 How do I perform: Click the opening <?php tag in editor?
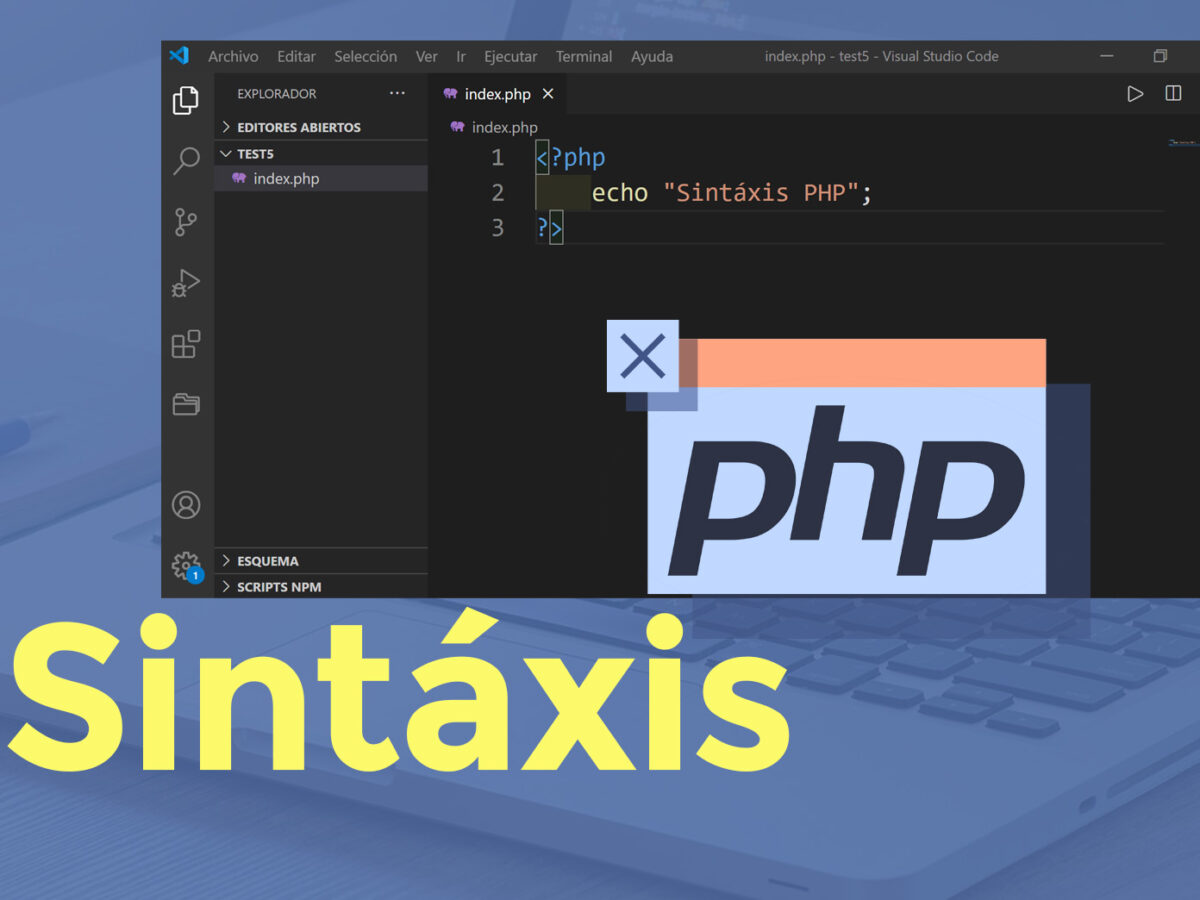coord(571,158)
